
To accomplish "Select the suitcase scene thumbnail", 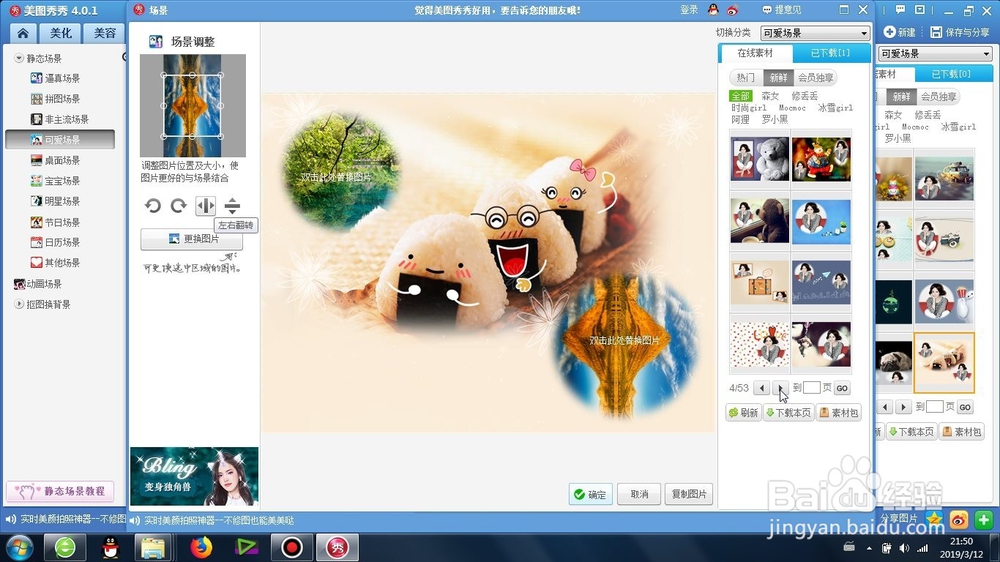I will coord(760,282).
